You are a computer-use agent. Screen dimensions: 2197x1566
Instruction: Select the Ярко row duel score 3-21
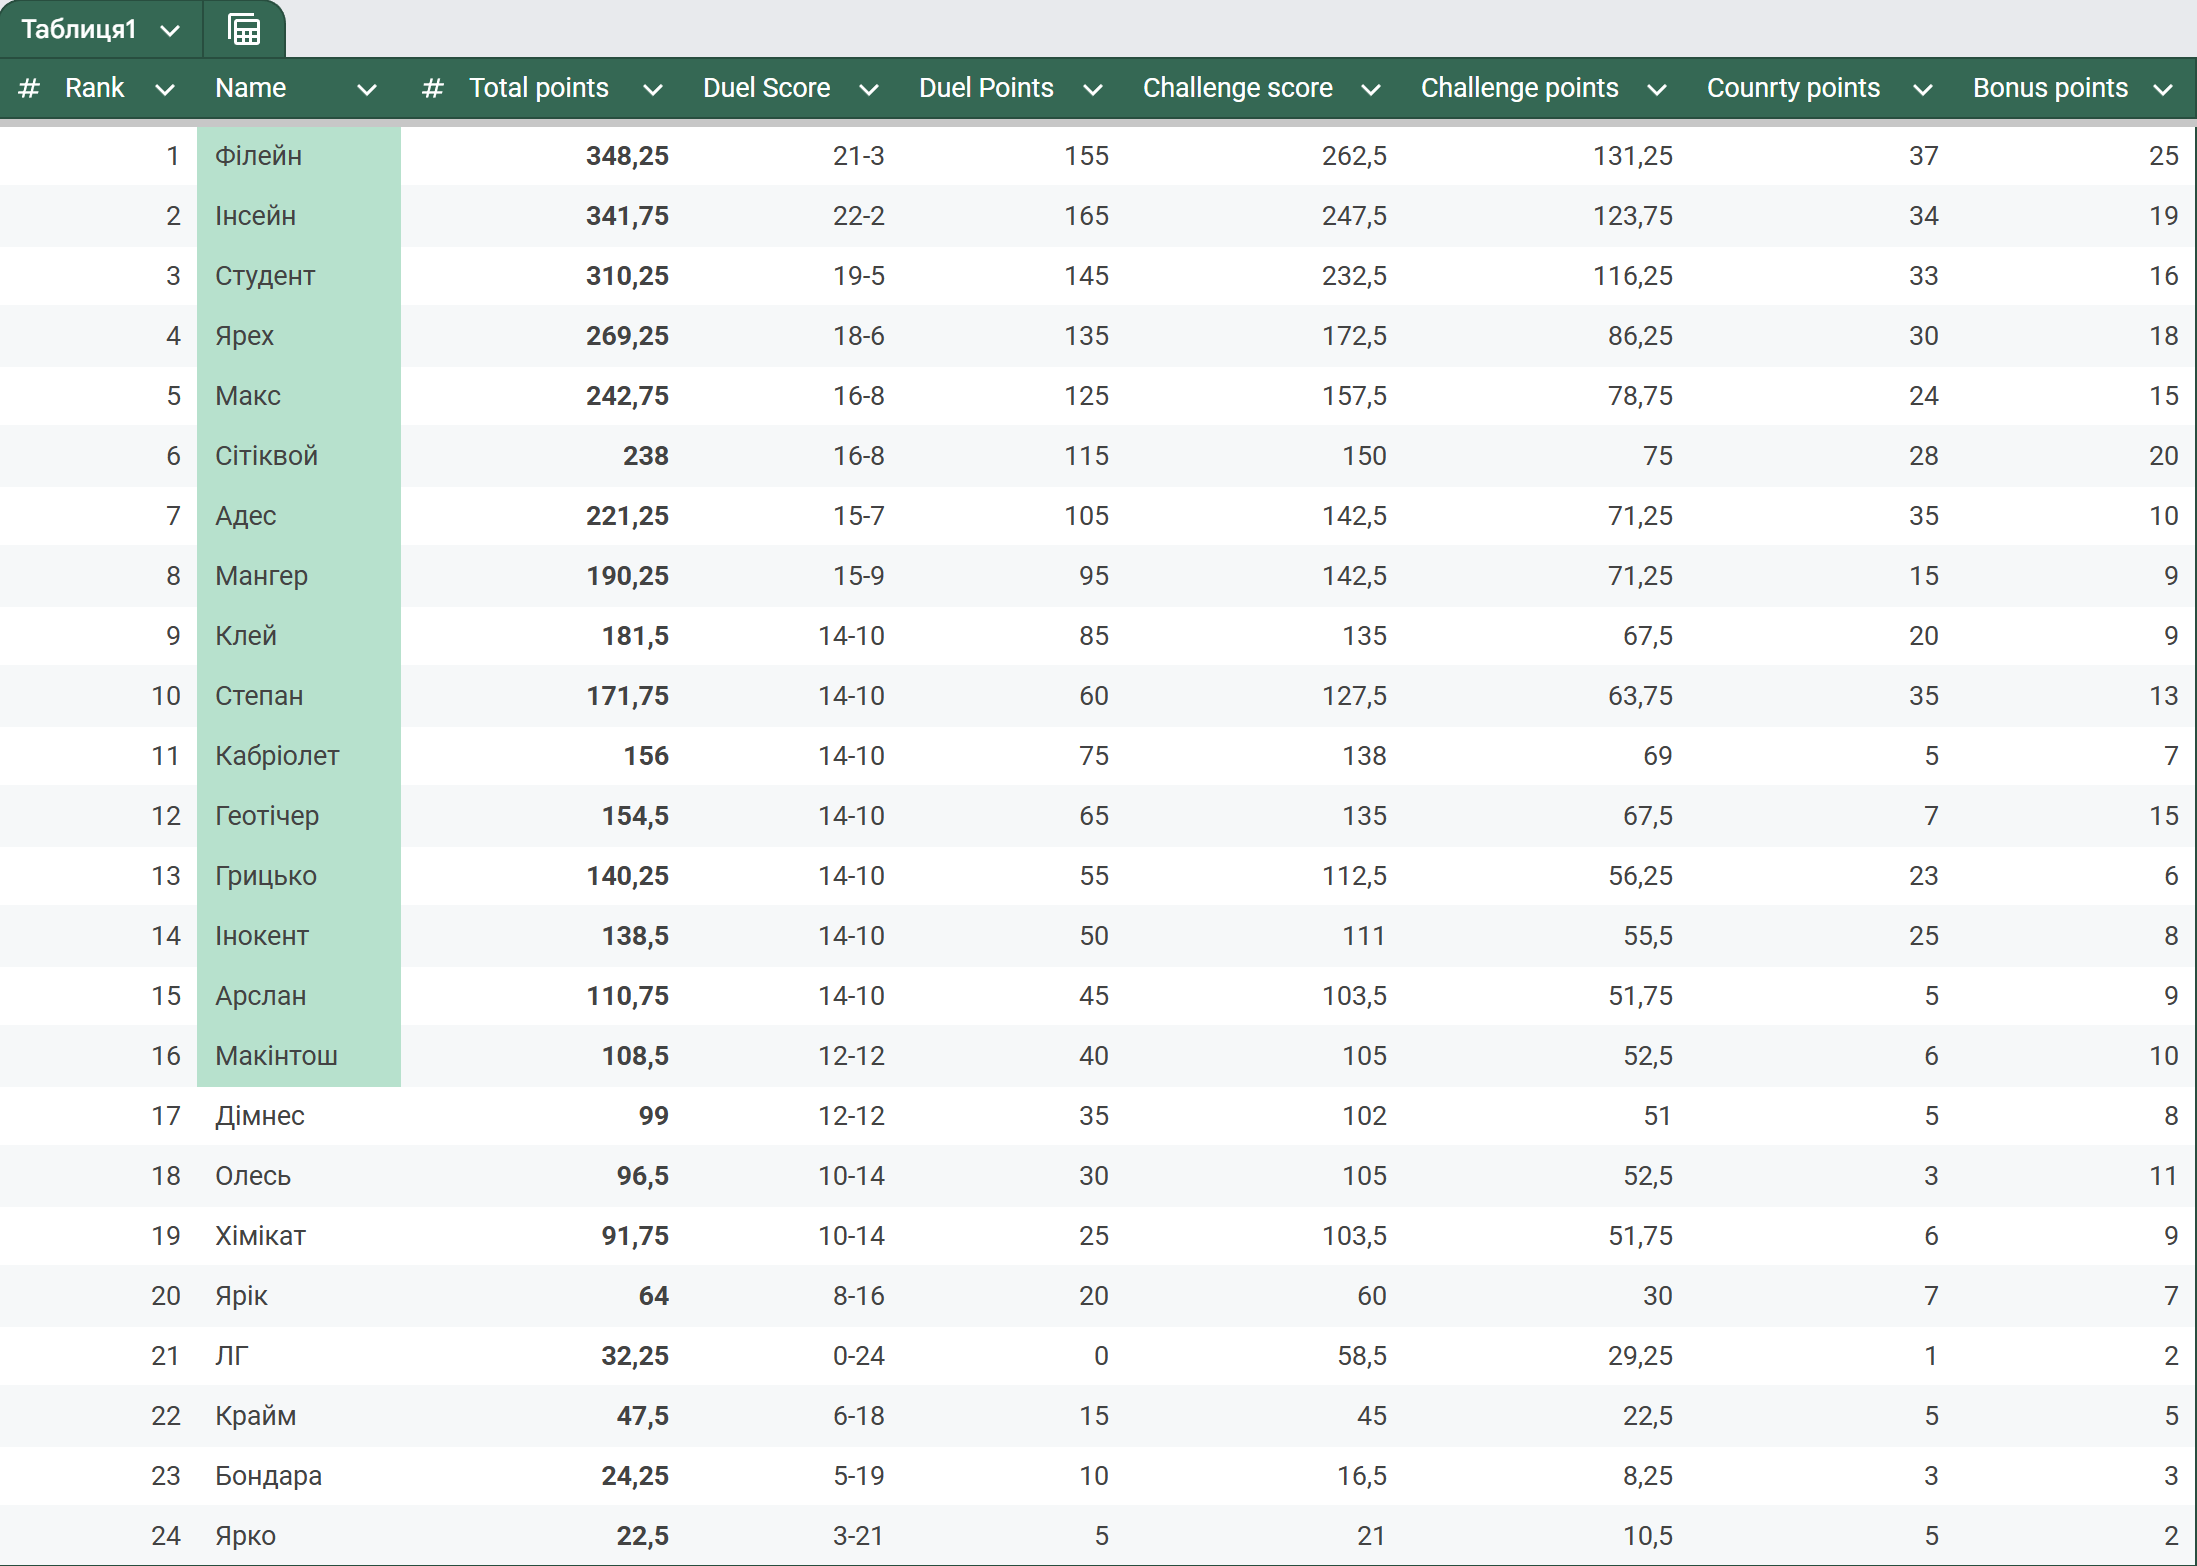click(x=858, y=1536)
